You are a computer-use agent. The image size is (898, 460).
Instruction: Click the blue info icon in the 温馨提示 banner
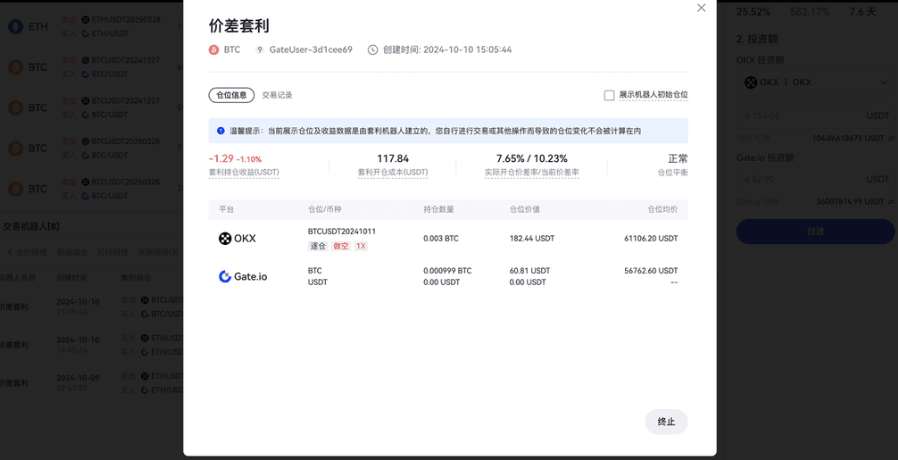[221, 131]
